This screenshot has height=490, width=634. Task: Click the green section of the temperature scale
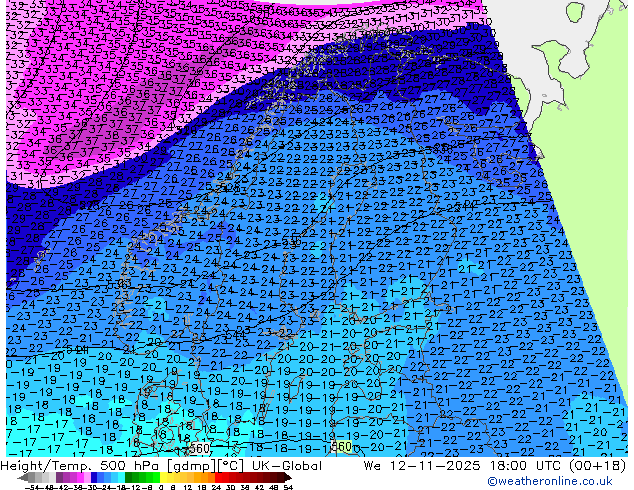coord(142,478)
